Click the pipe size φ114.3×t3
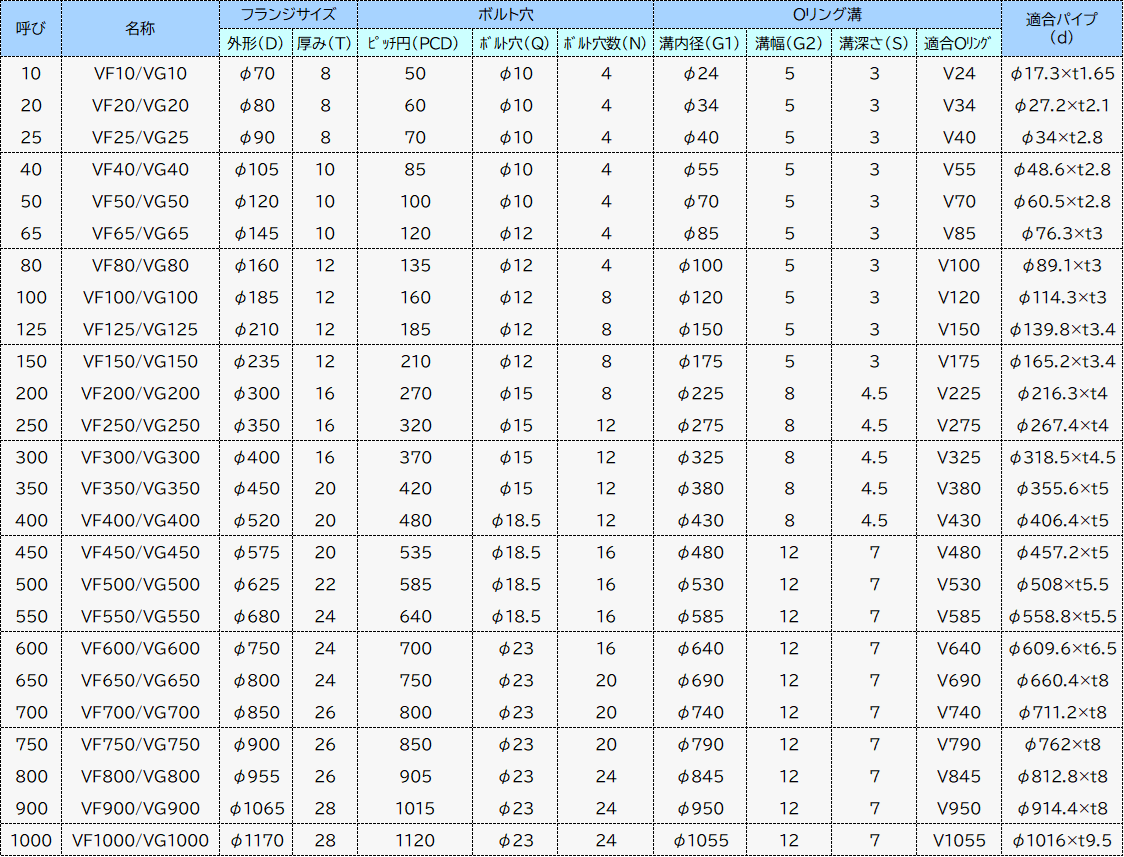Screen dimensions: 1124x857 (x=1062, y=297)
